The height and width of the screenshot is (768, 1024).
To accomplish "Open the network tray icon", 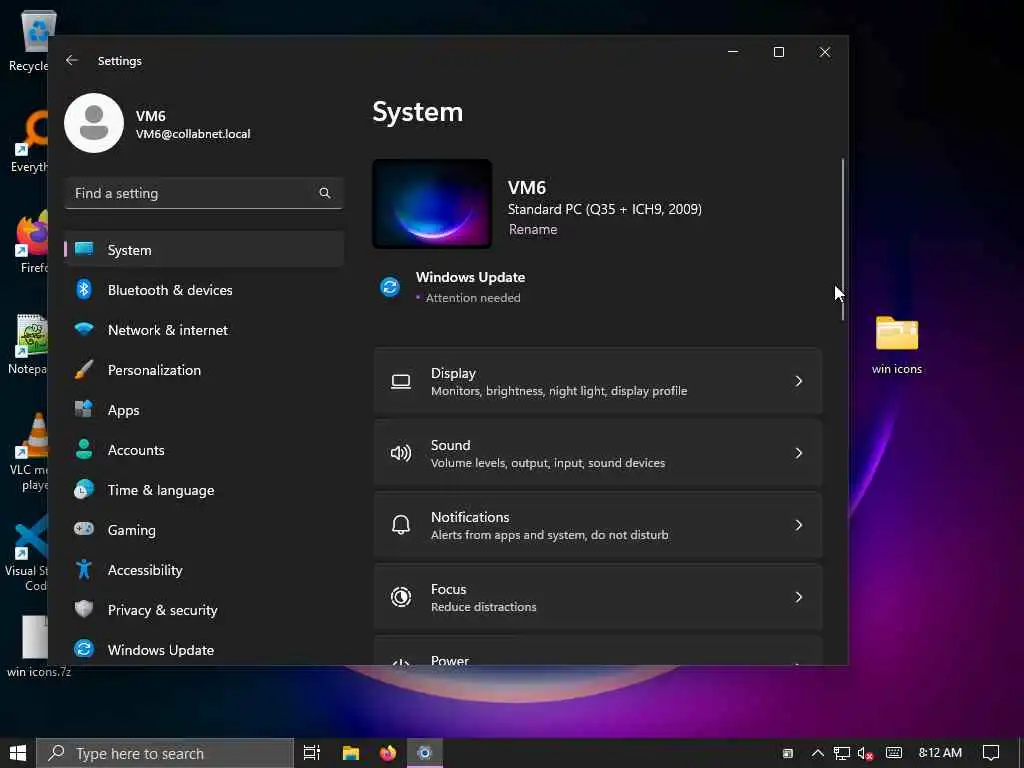I will point(842,754).
